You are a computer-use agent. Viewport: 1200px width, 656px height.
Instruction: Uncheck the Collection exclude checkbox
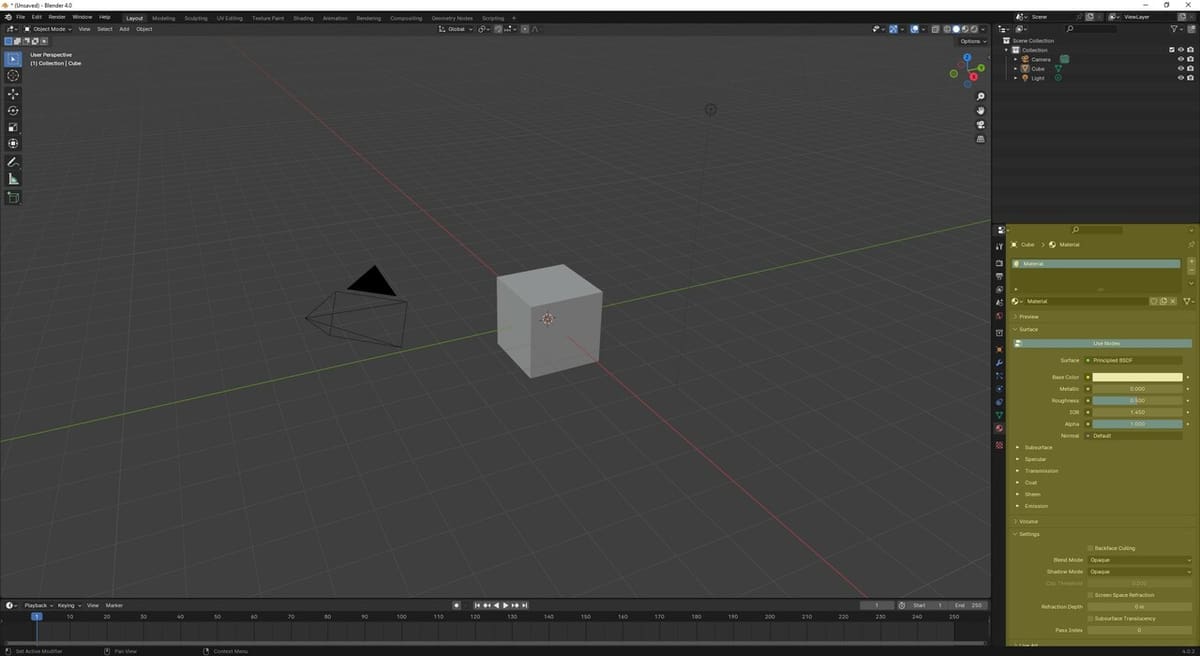[x=1172, y=50]
